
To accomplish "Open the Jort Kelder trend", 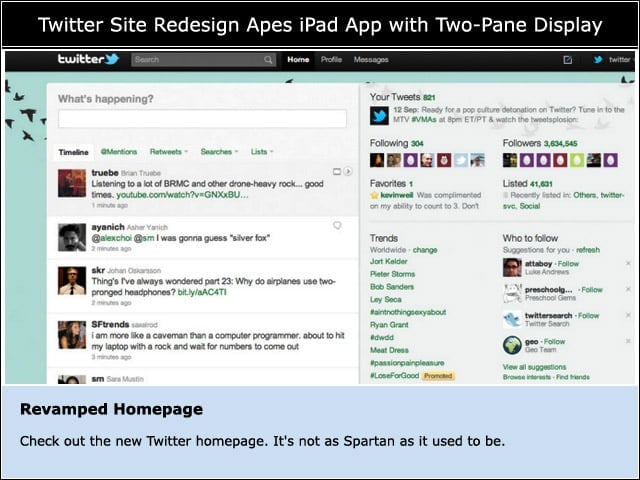I will 389,261.
